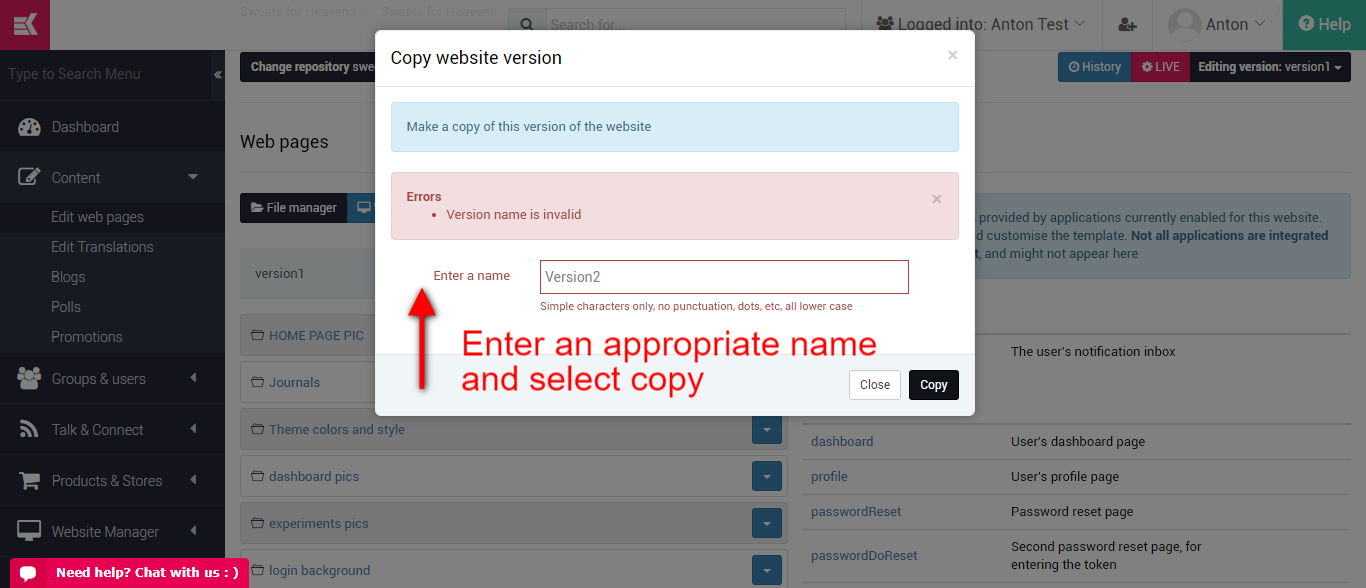Expand the Theme colors and style dropdown arrow
1366x588 pixels.
[x=766, y=430]
